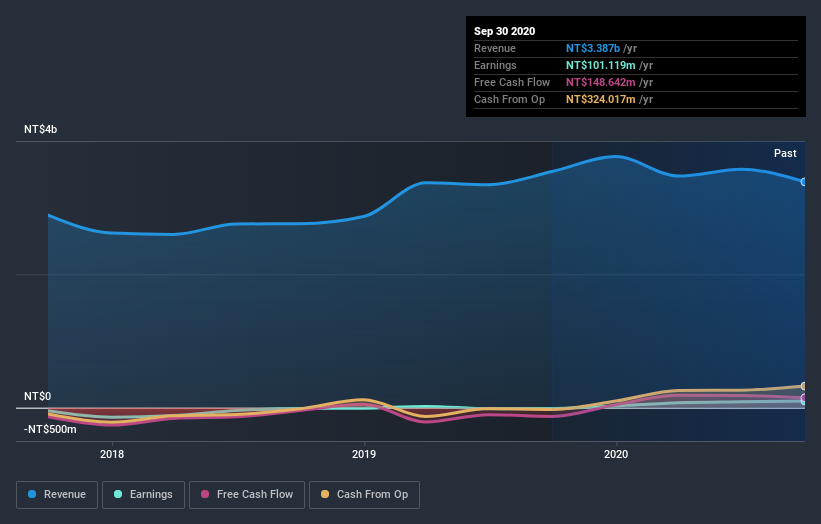Click the Revenue endpoint marker on the blue line
821x524 pixels.
click(804, 182)
